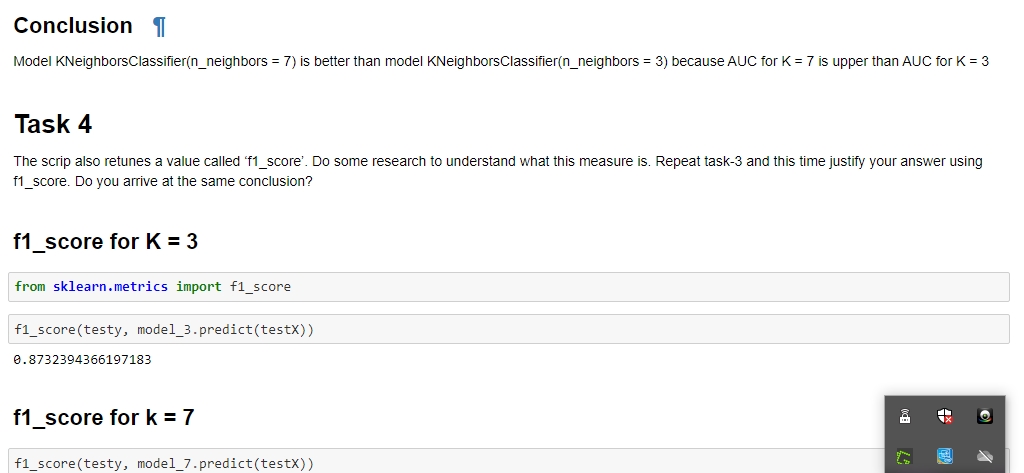This screenshot has height=473, width=1024.
Task: Click the KNeighborsClassifier conclusion paragraph
Action: click(x=501, y=61)
